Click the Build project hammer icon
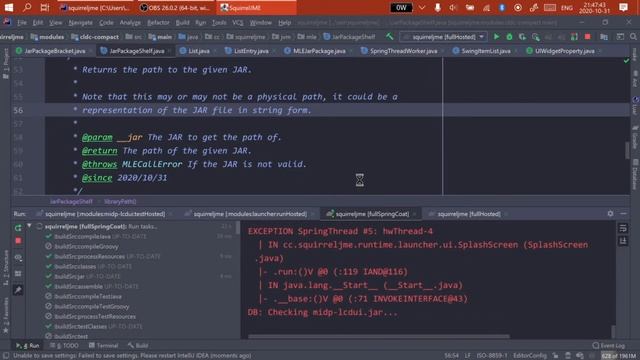This screenshot has height=360, width=640. pos(390,37)
